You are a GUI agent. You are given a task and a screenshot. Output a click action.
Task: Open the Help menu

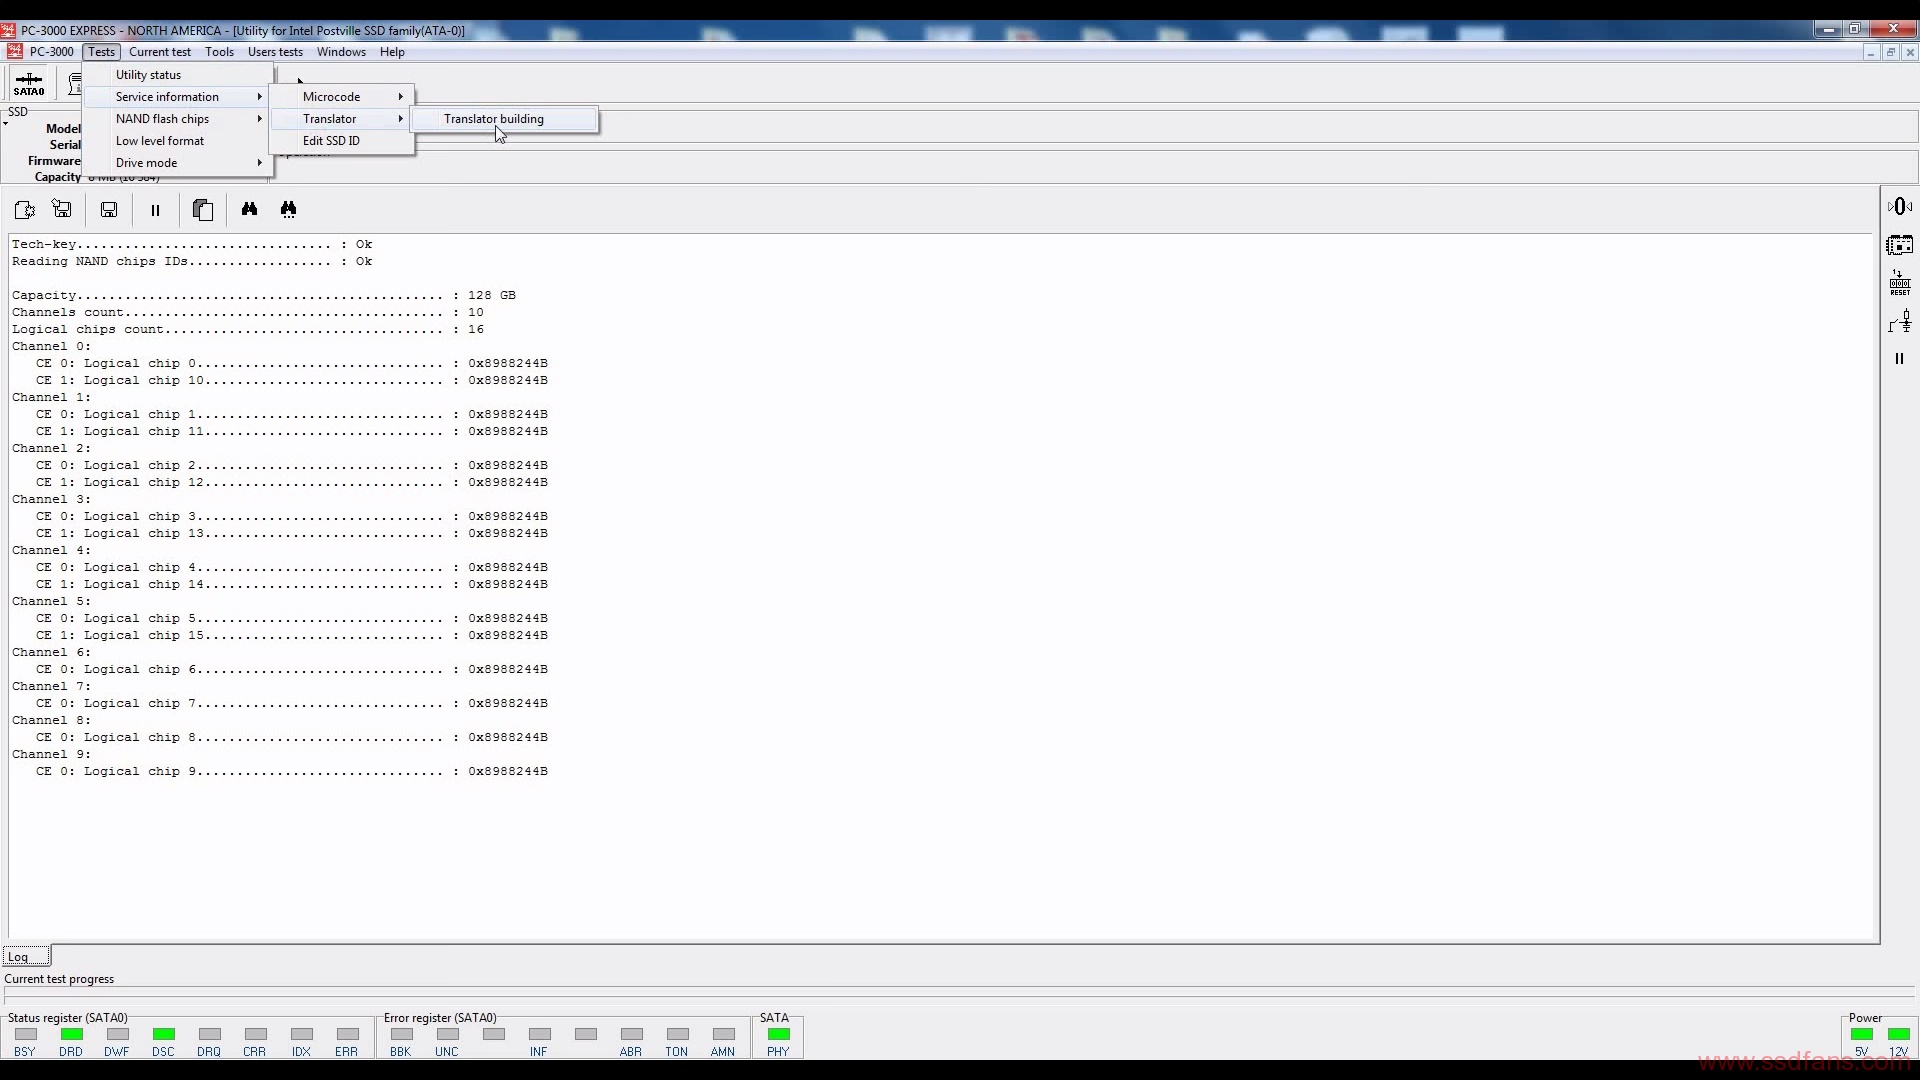tap(392, 52)
